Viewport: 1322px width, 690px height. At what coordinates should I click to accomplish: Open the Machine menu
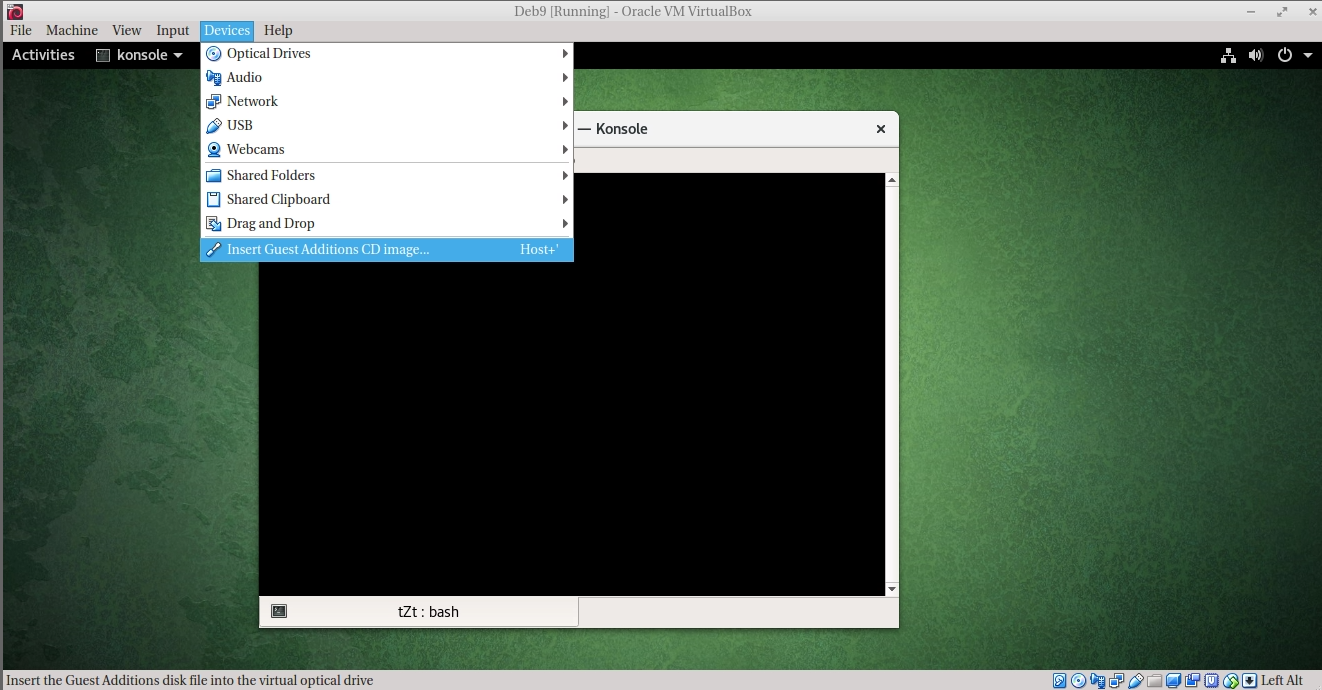72,30
